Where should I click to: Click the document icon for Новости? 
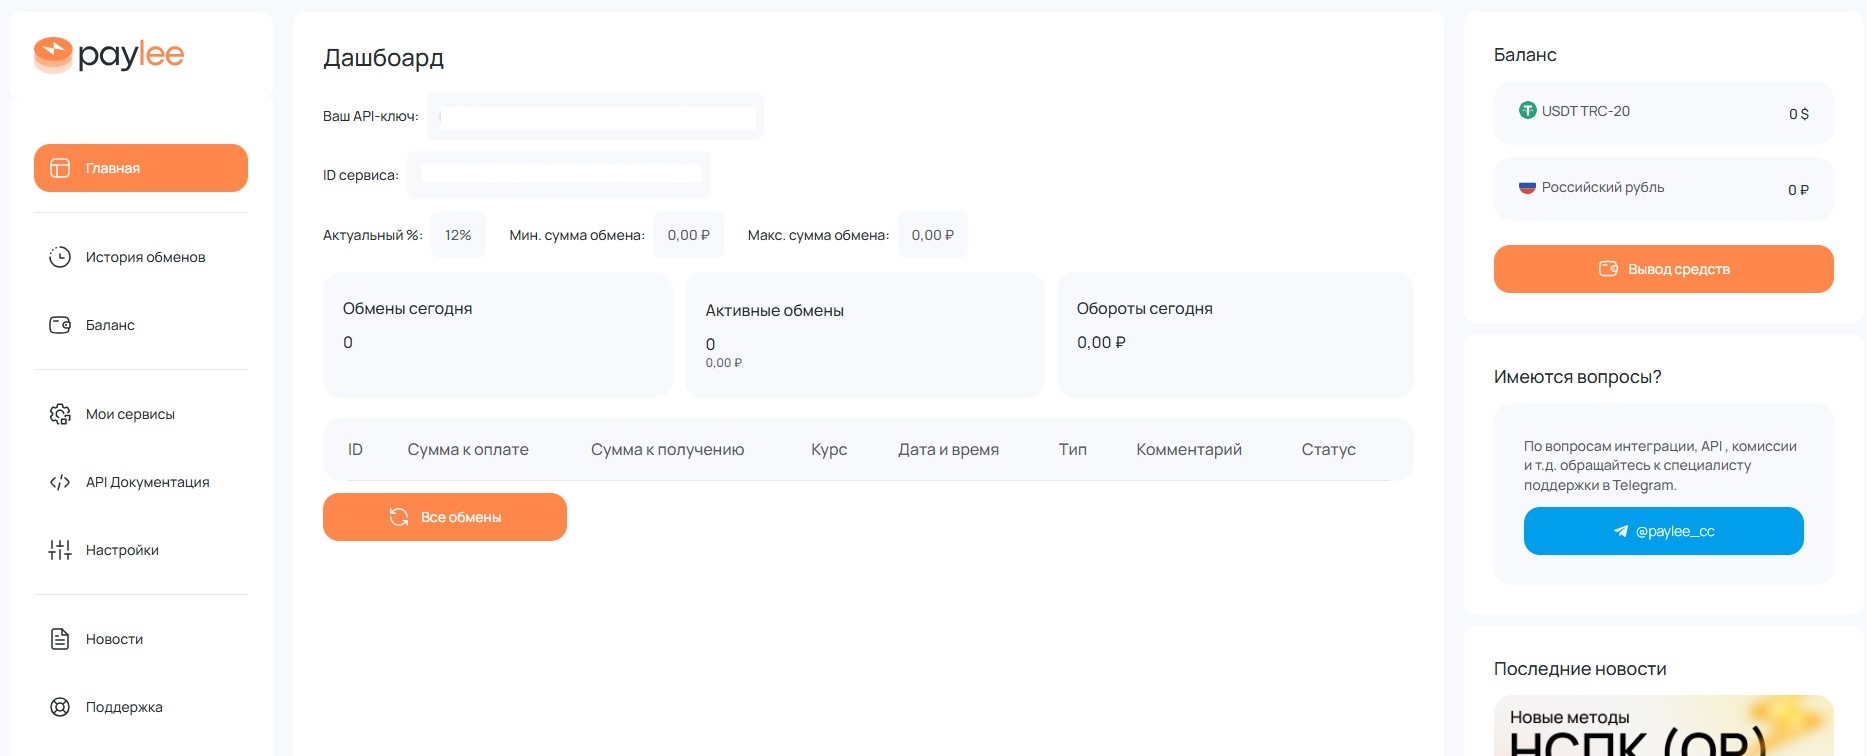(60, 639)
